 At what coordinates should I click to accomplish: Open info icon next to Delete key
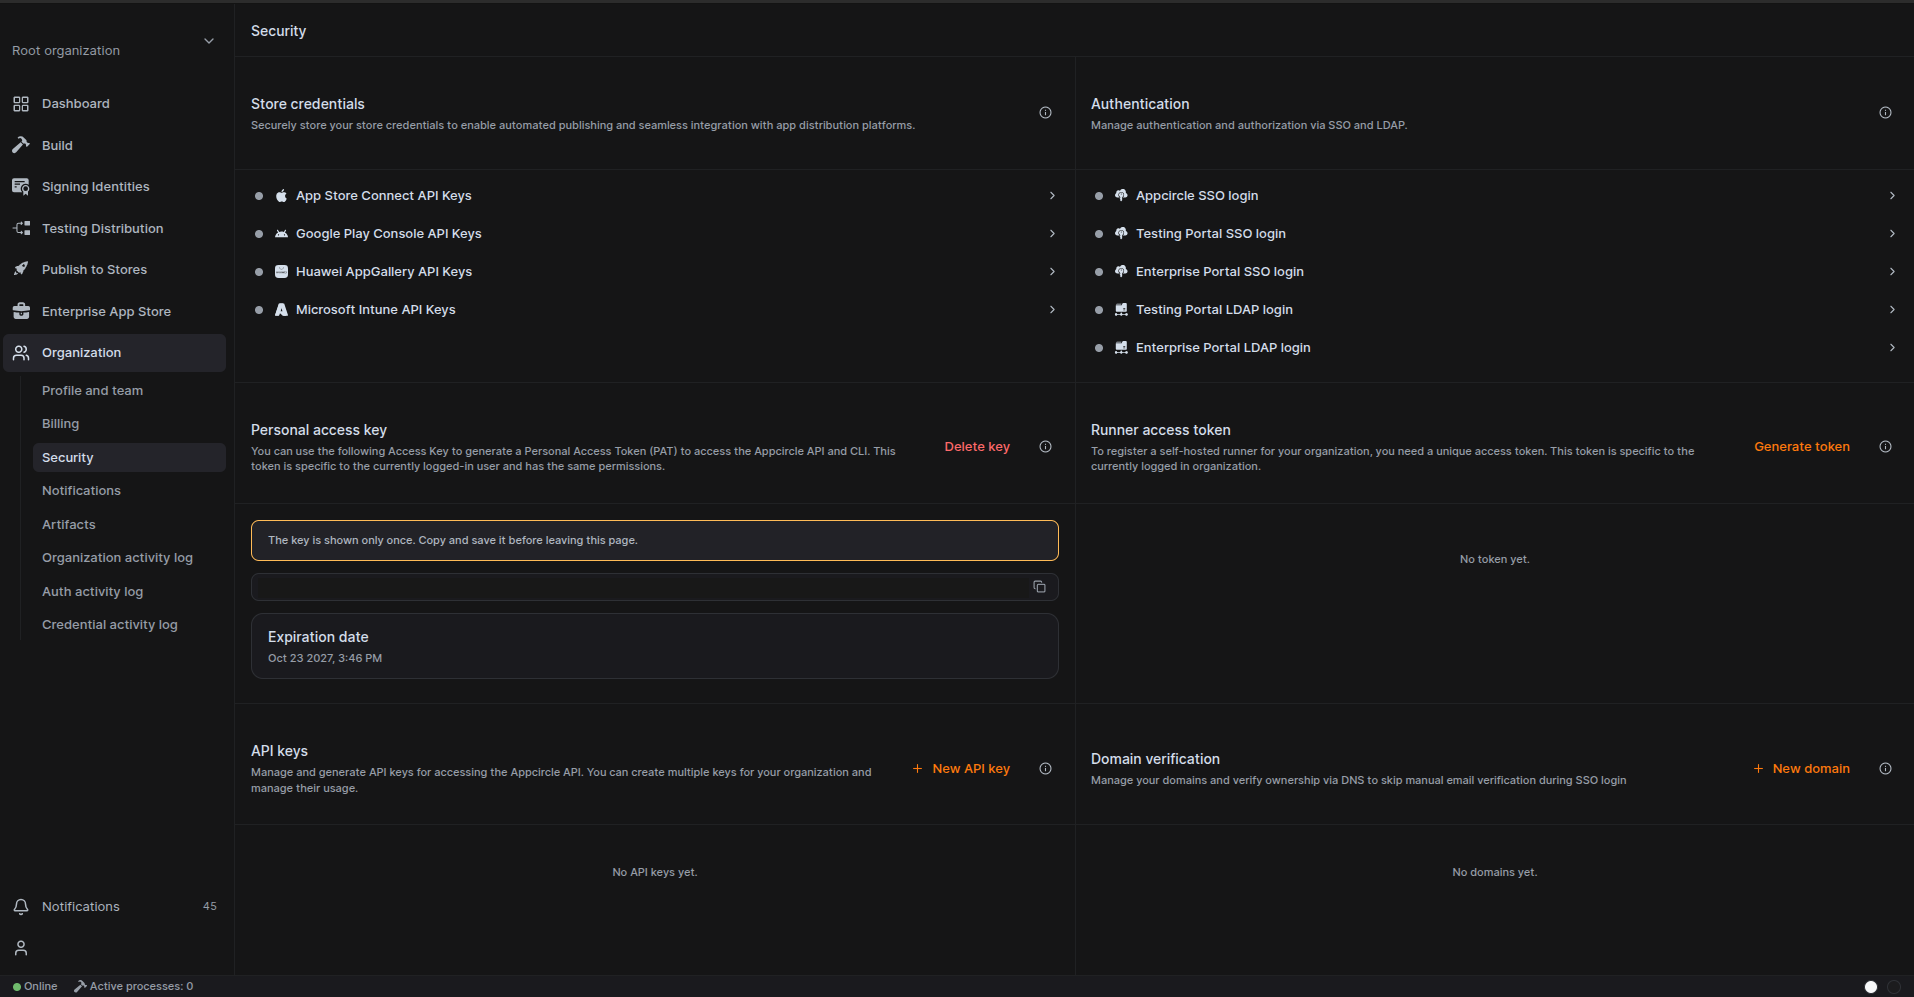[x=1045, y=447]
